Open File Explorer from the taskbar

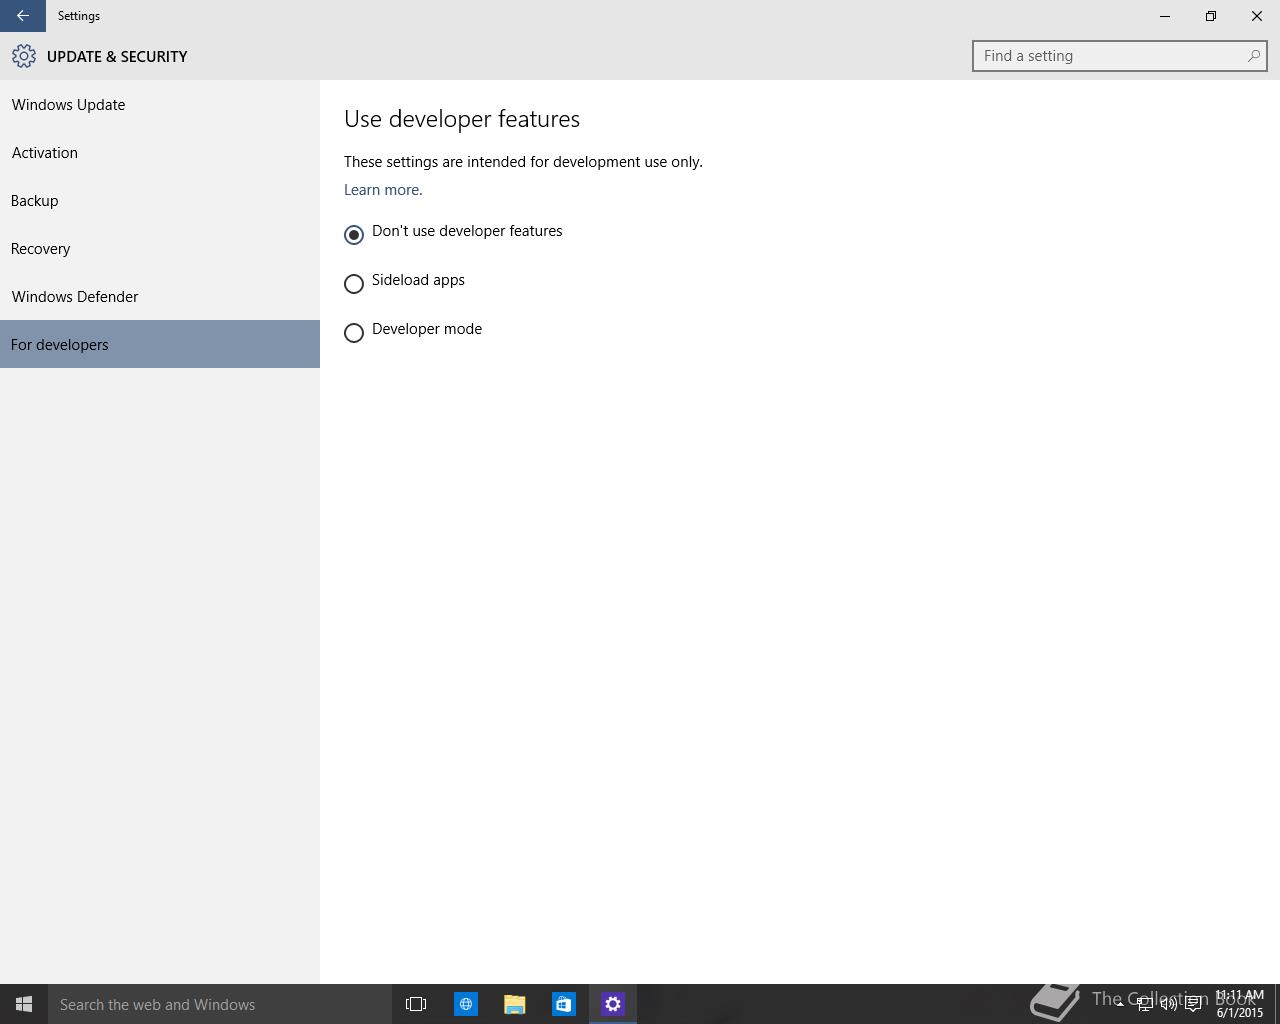pos(515,1004)
